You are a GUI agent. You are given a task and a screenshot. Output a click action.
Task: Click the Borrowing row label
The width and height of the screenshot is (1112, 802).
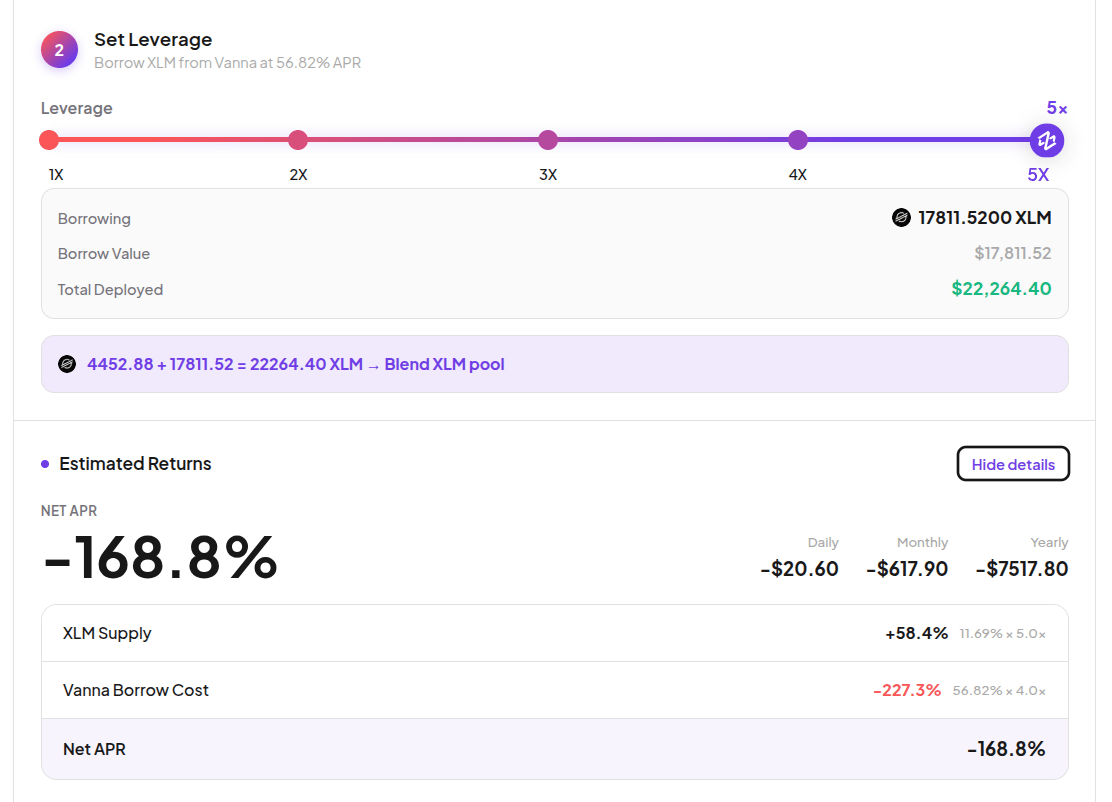[x=94, y=218]
